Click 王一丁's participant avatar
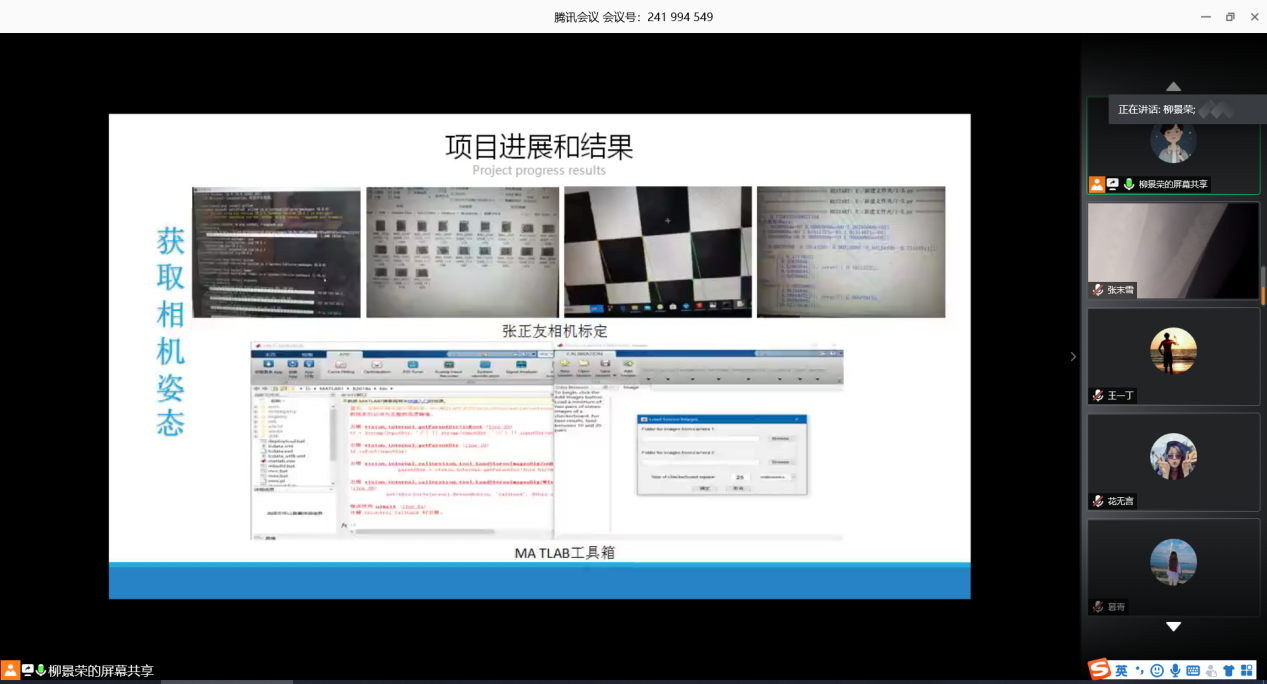 click(1173, 350)
